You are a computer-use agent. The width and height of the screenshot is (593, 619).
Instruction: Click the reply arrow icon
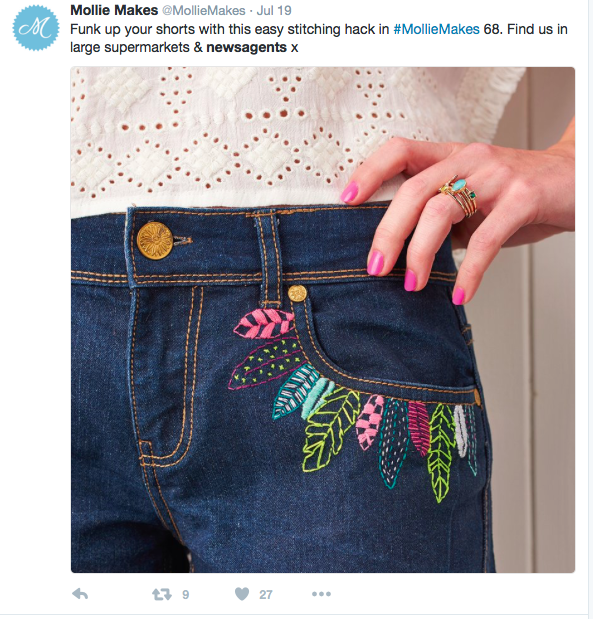pos(80,594)
